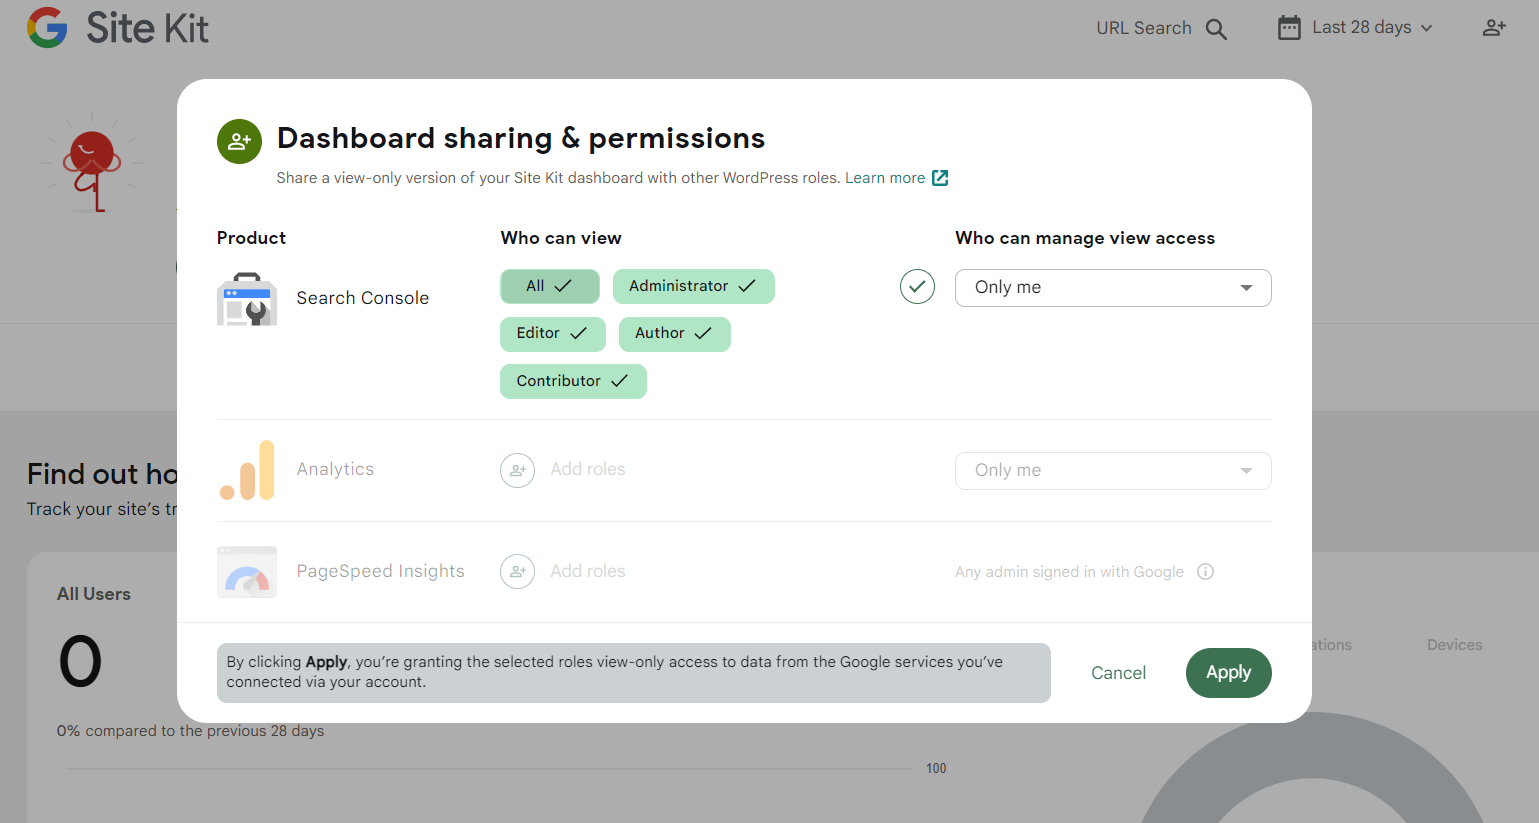The image size is (1539, 823).
Task: Click PageSpeed Insights add roles person icon
Action: 517,572
